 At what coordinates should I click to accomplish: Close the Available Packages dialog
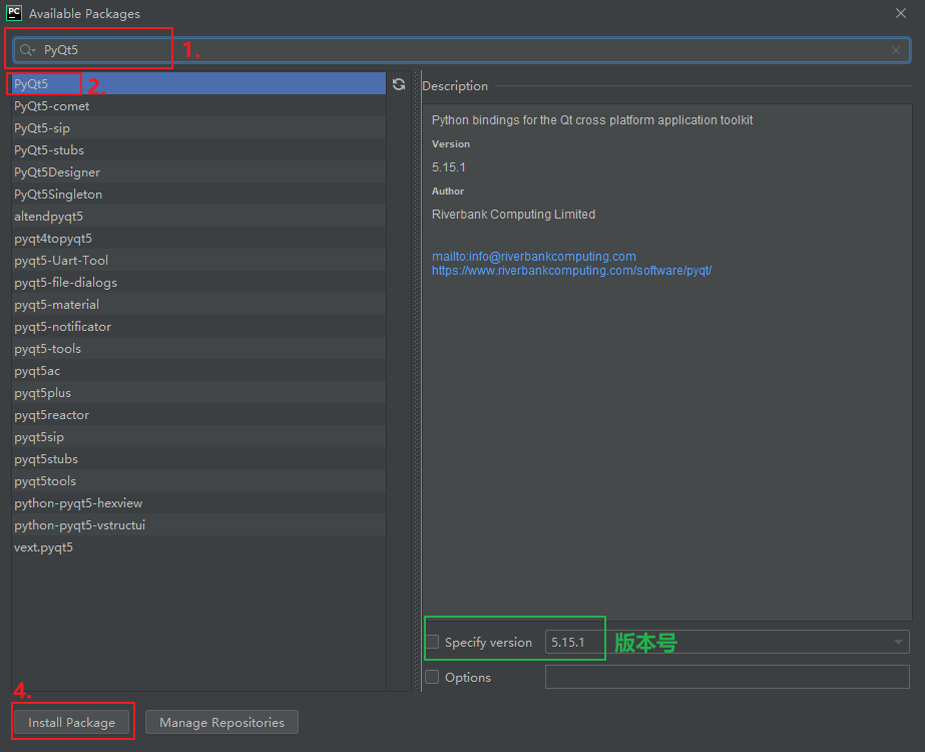pos(900,13)
